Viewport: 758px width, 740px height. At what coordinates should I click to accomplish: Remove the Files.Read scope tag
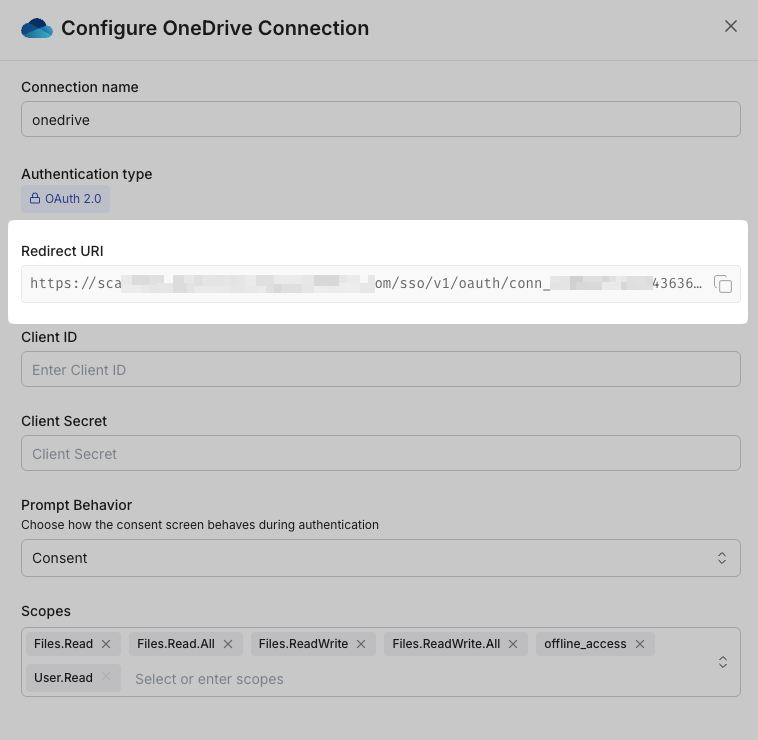click(106, 644)
